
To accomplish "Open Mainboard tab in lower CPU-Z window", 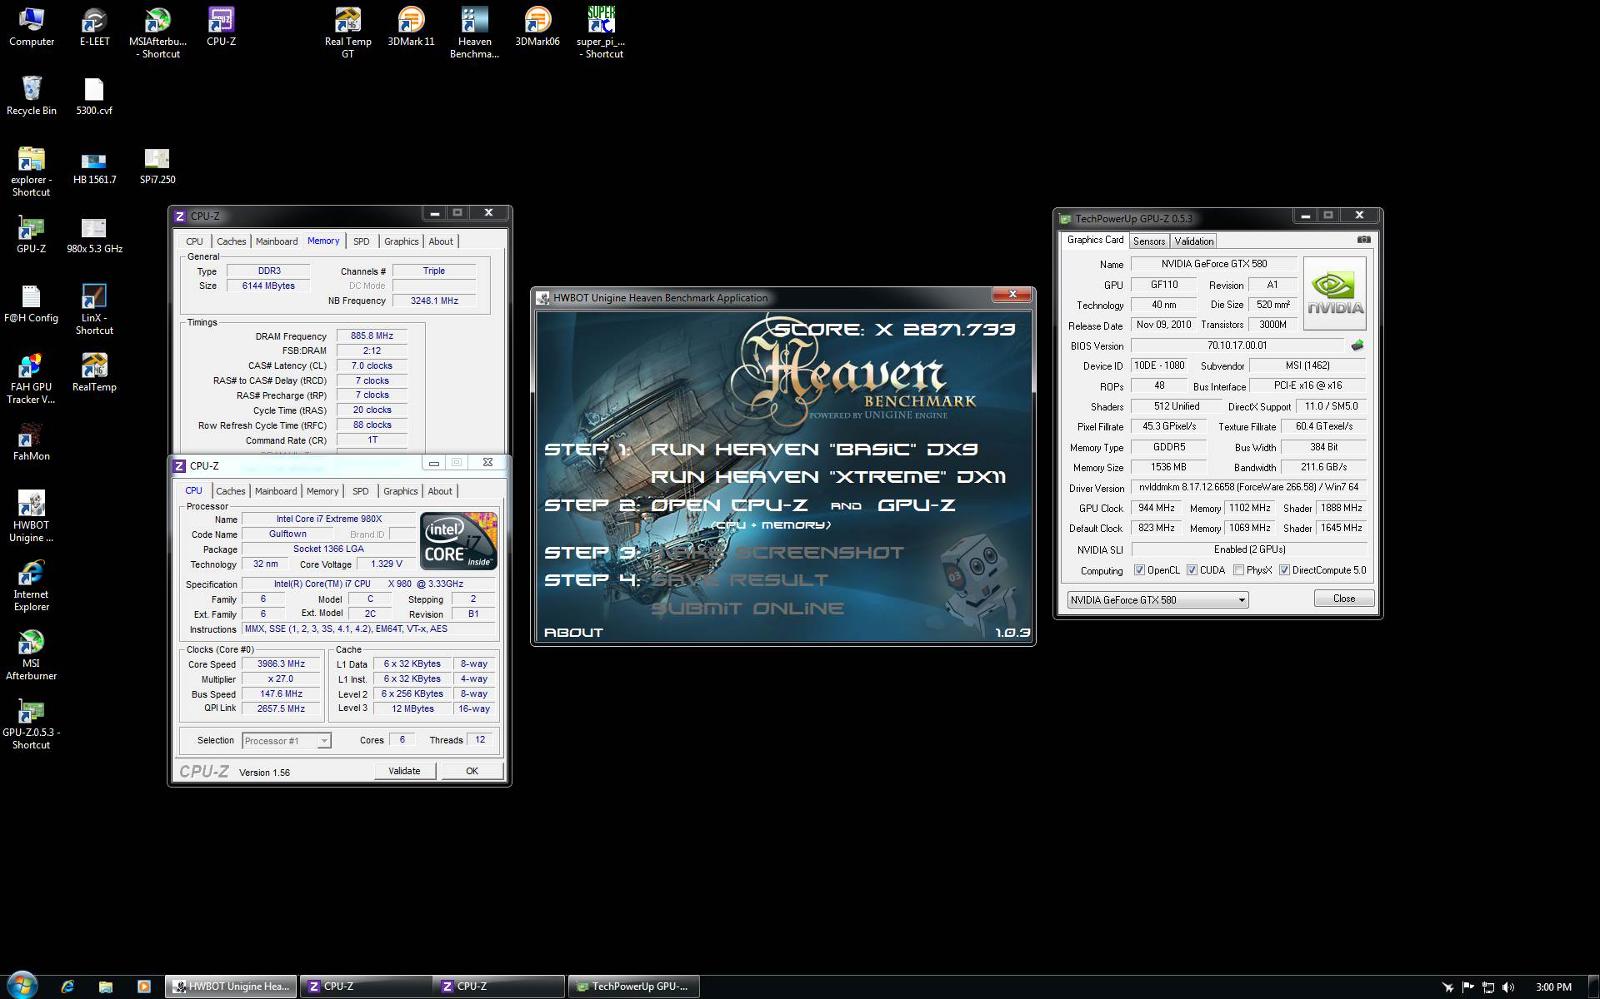I will (x=275, y=491).
